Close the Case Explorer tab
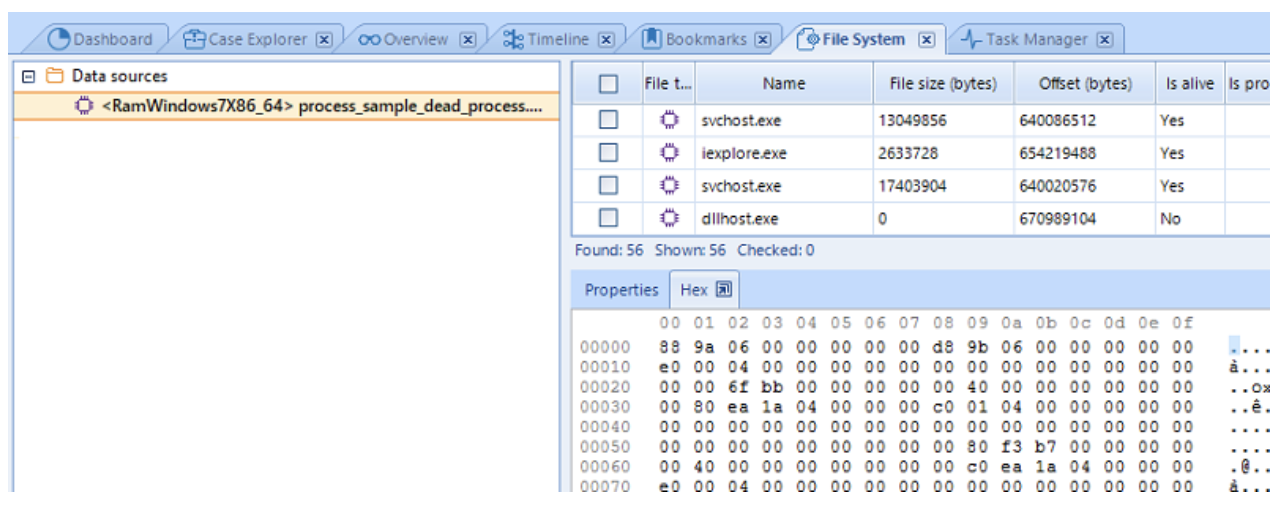The height and width of the screenshot is (516, 1286). click(x=323, y=39)
